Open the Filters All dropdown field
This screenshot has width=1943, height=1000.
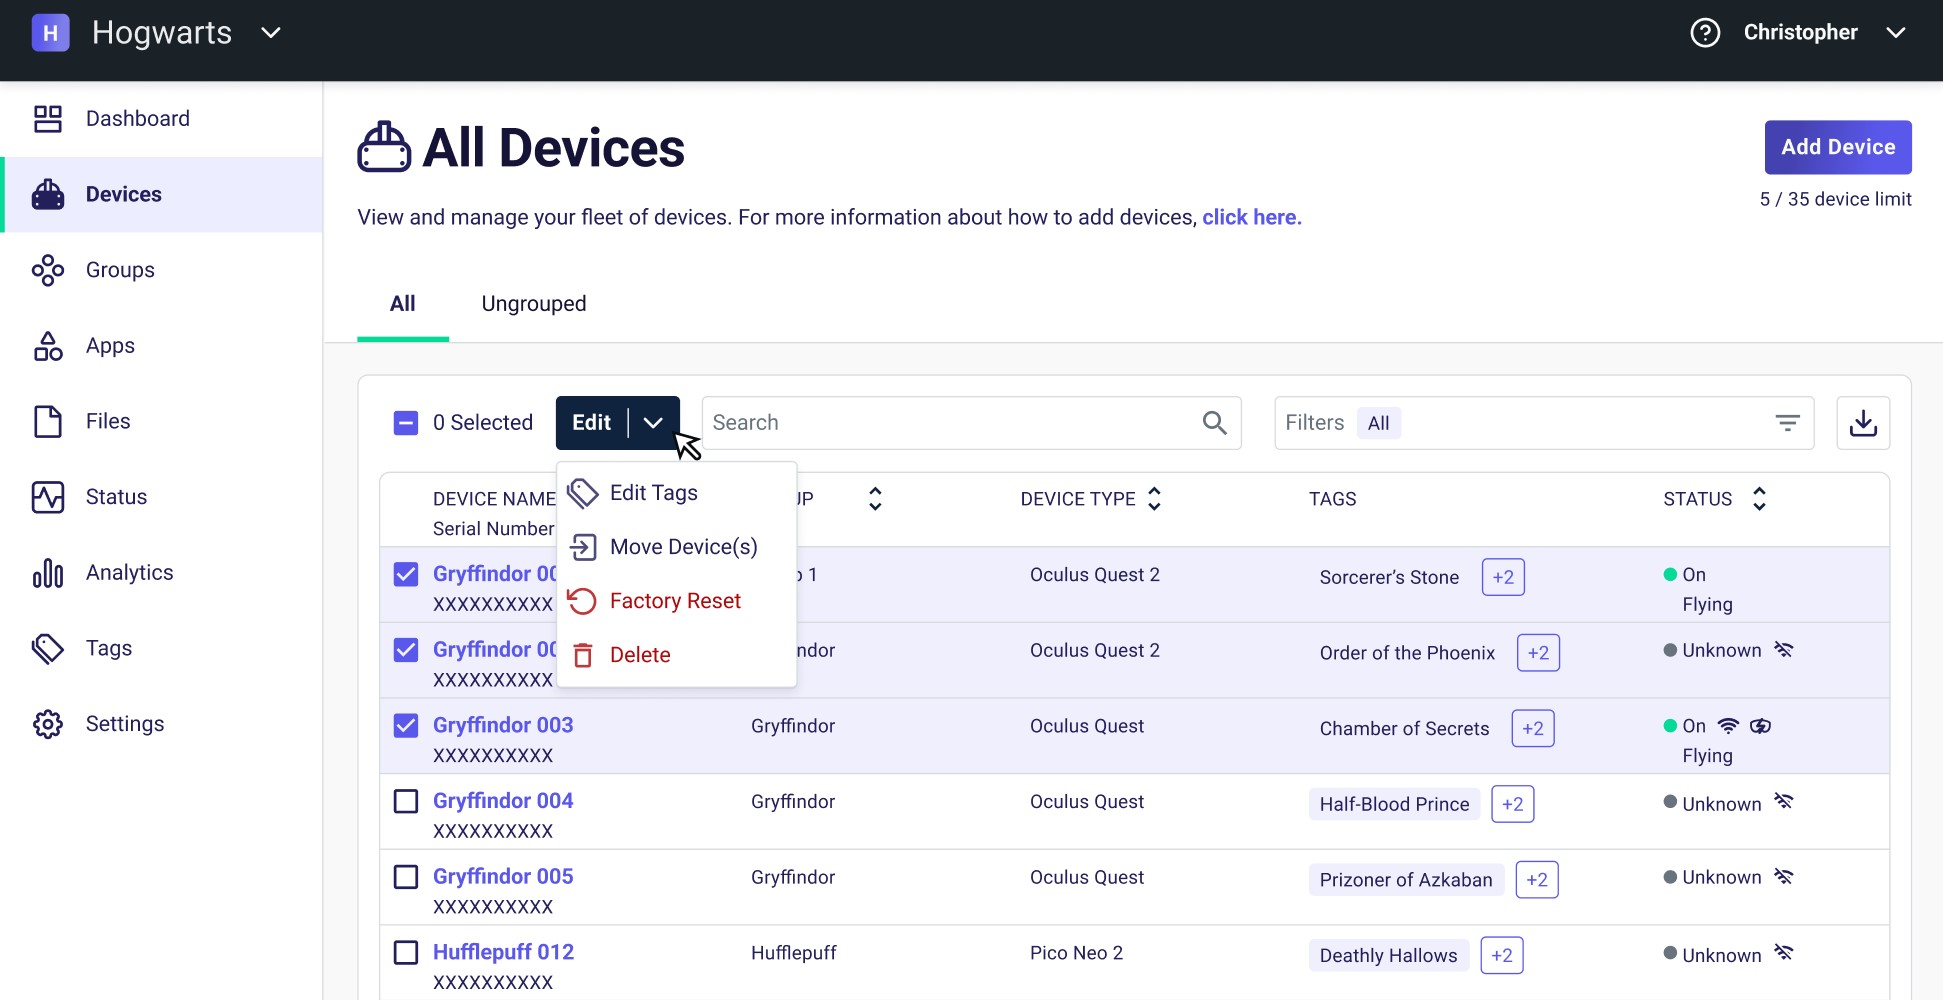(1544, 423)
